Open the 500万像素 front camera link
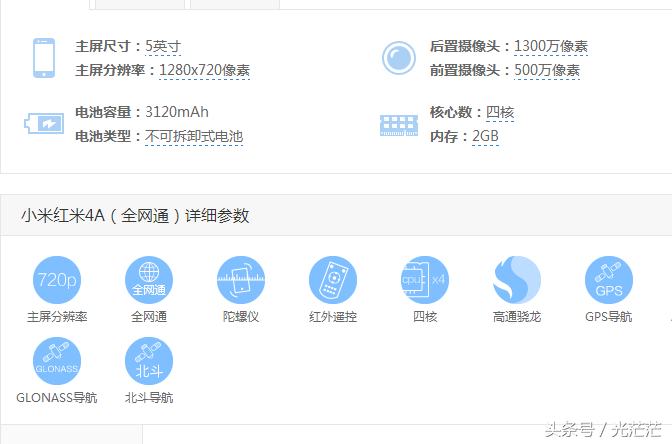The height and width of the screenshot is (444, 672). click(x=547, y=70)
